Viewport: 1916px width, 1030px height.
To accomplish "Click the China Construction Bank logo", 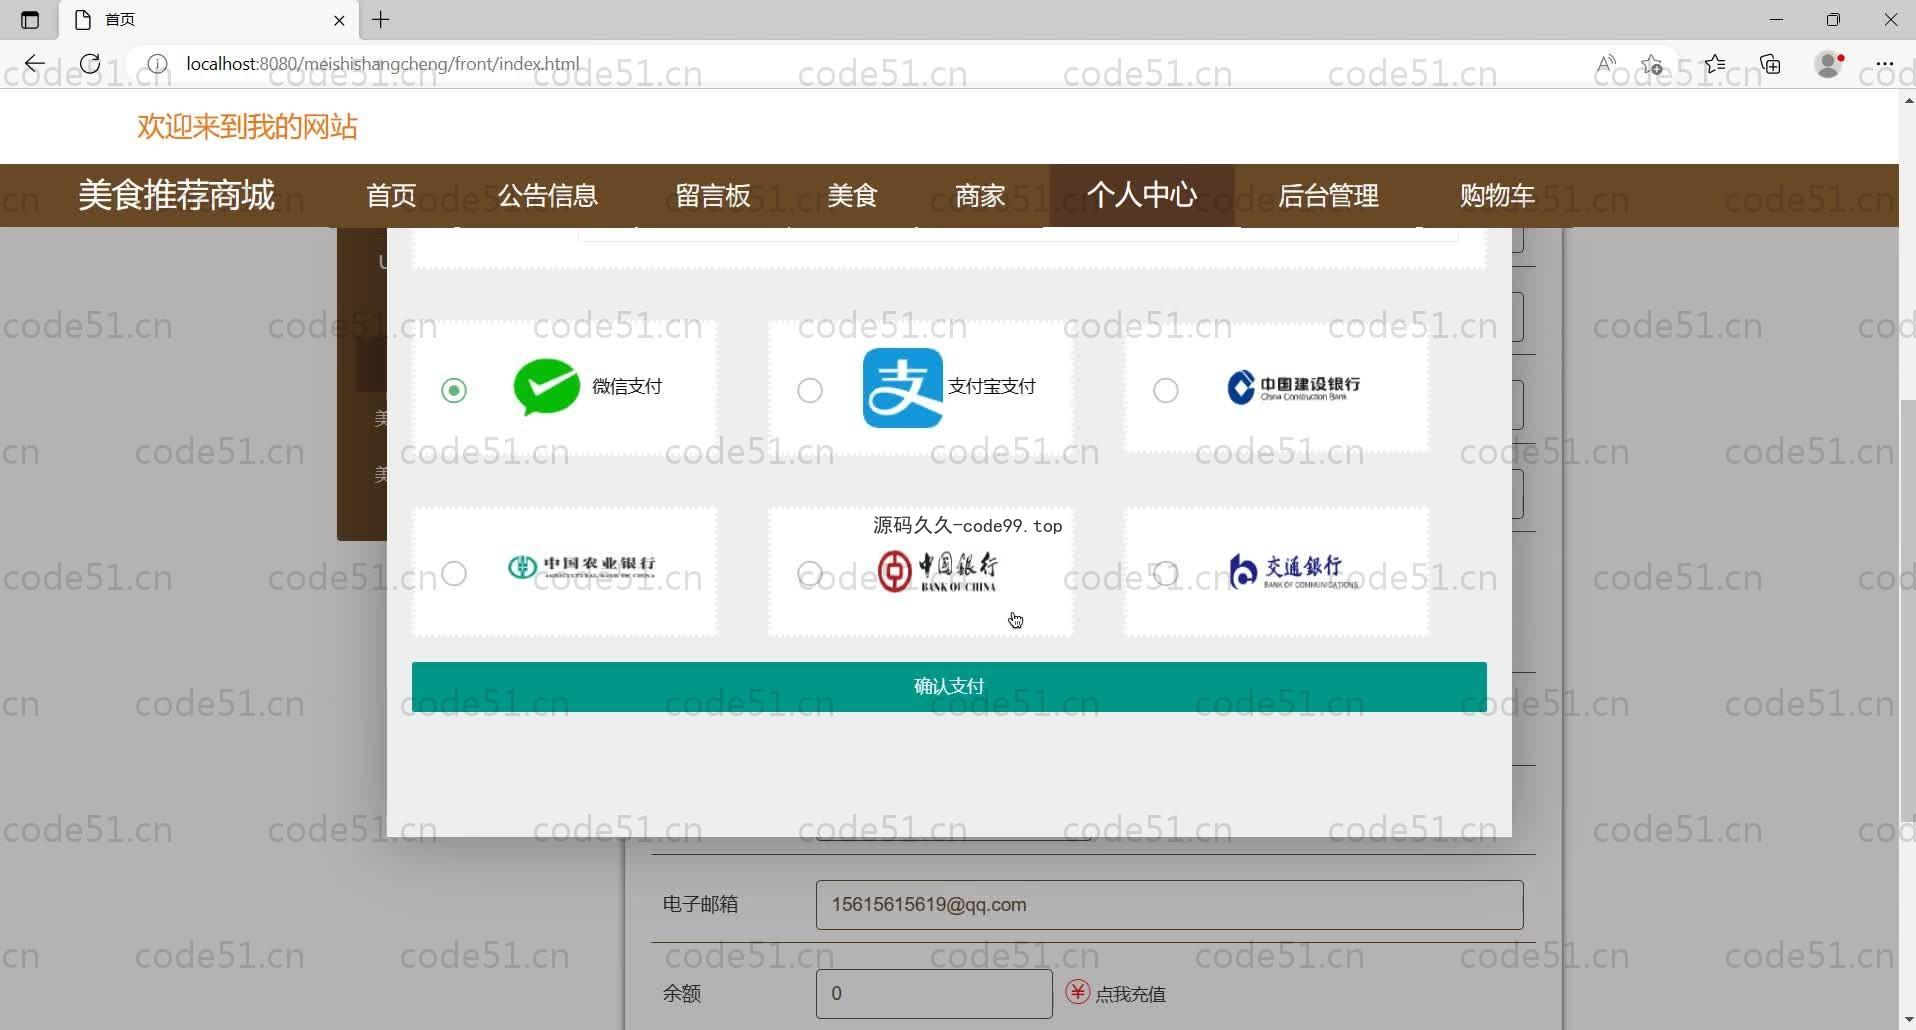I will pos(1293,387).
